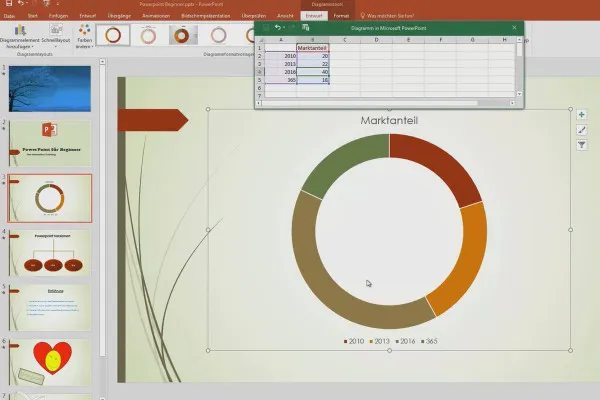Click the Chart Filters funnel button
Screen dimensions: 600x400
tap(582, 145)
